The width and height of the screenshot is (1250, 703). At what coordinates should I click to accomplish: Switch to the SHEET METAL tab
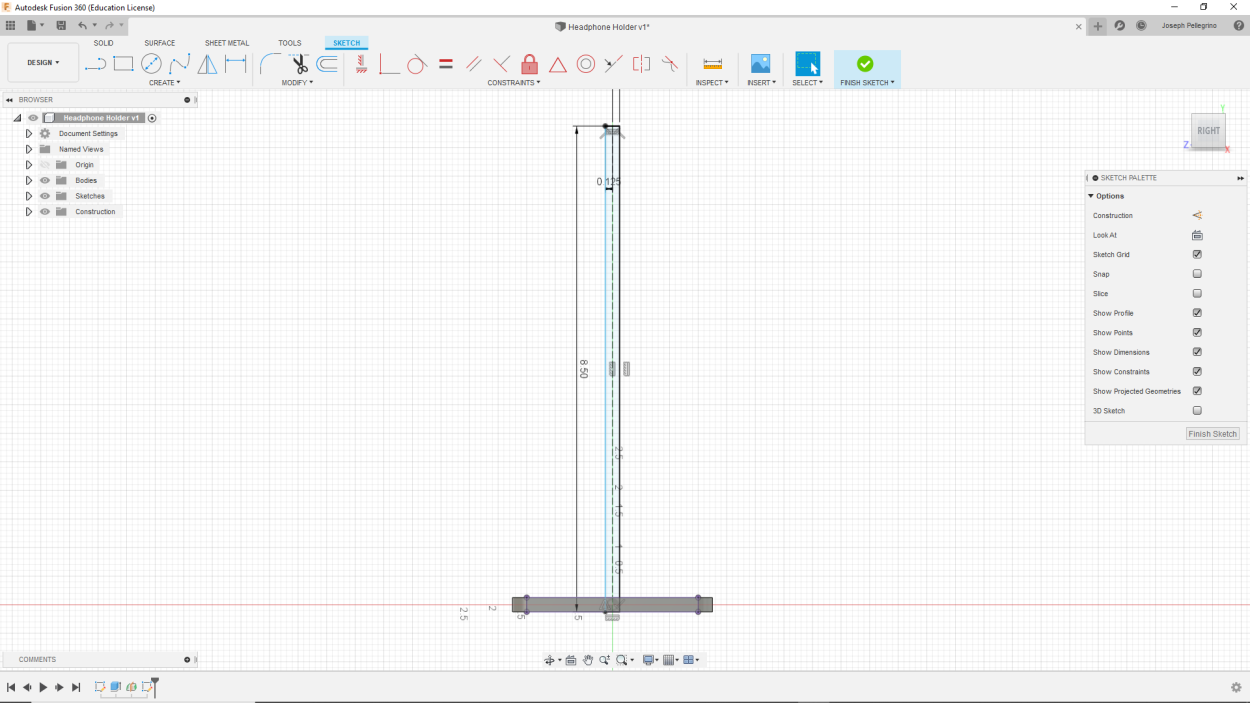point(227,43)
